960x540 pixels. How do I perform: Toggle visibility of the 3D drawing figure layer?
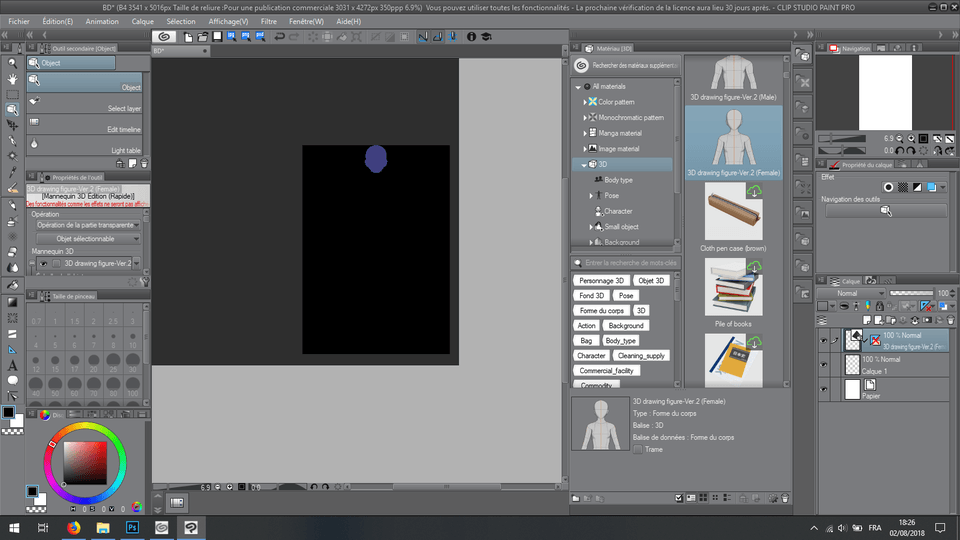click(x=823, y=340)
